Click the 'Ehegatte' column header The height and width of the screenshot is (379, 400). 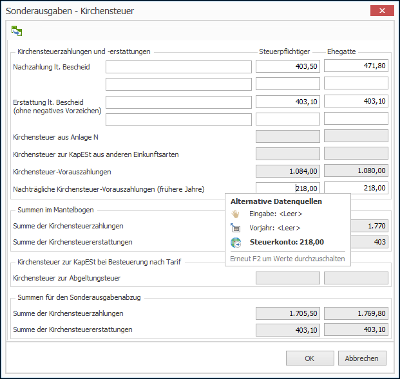pos(342,52)
